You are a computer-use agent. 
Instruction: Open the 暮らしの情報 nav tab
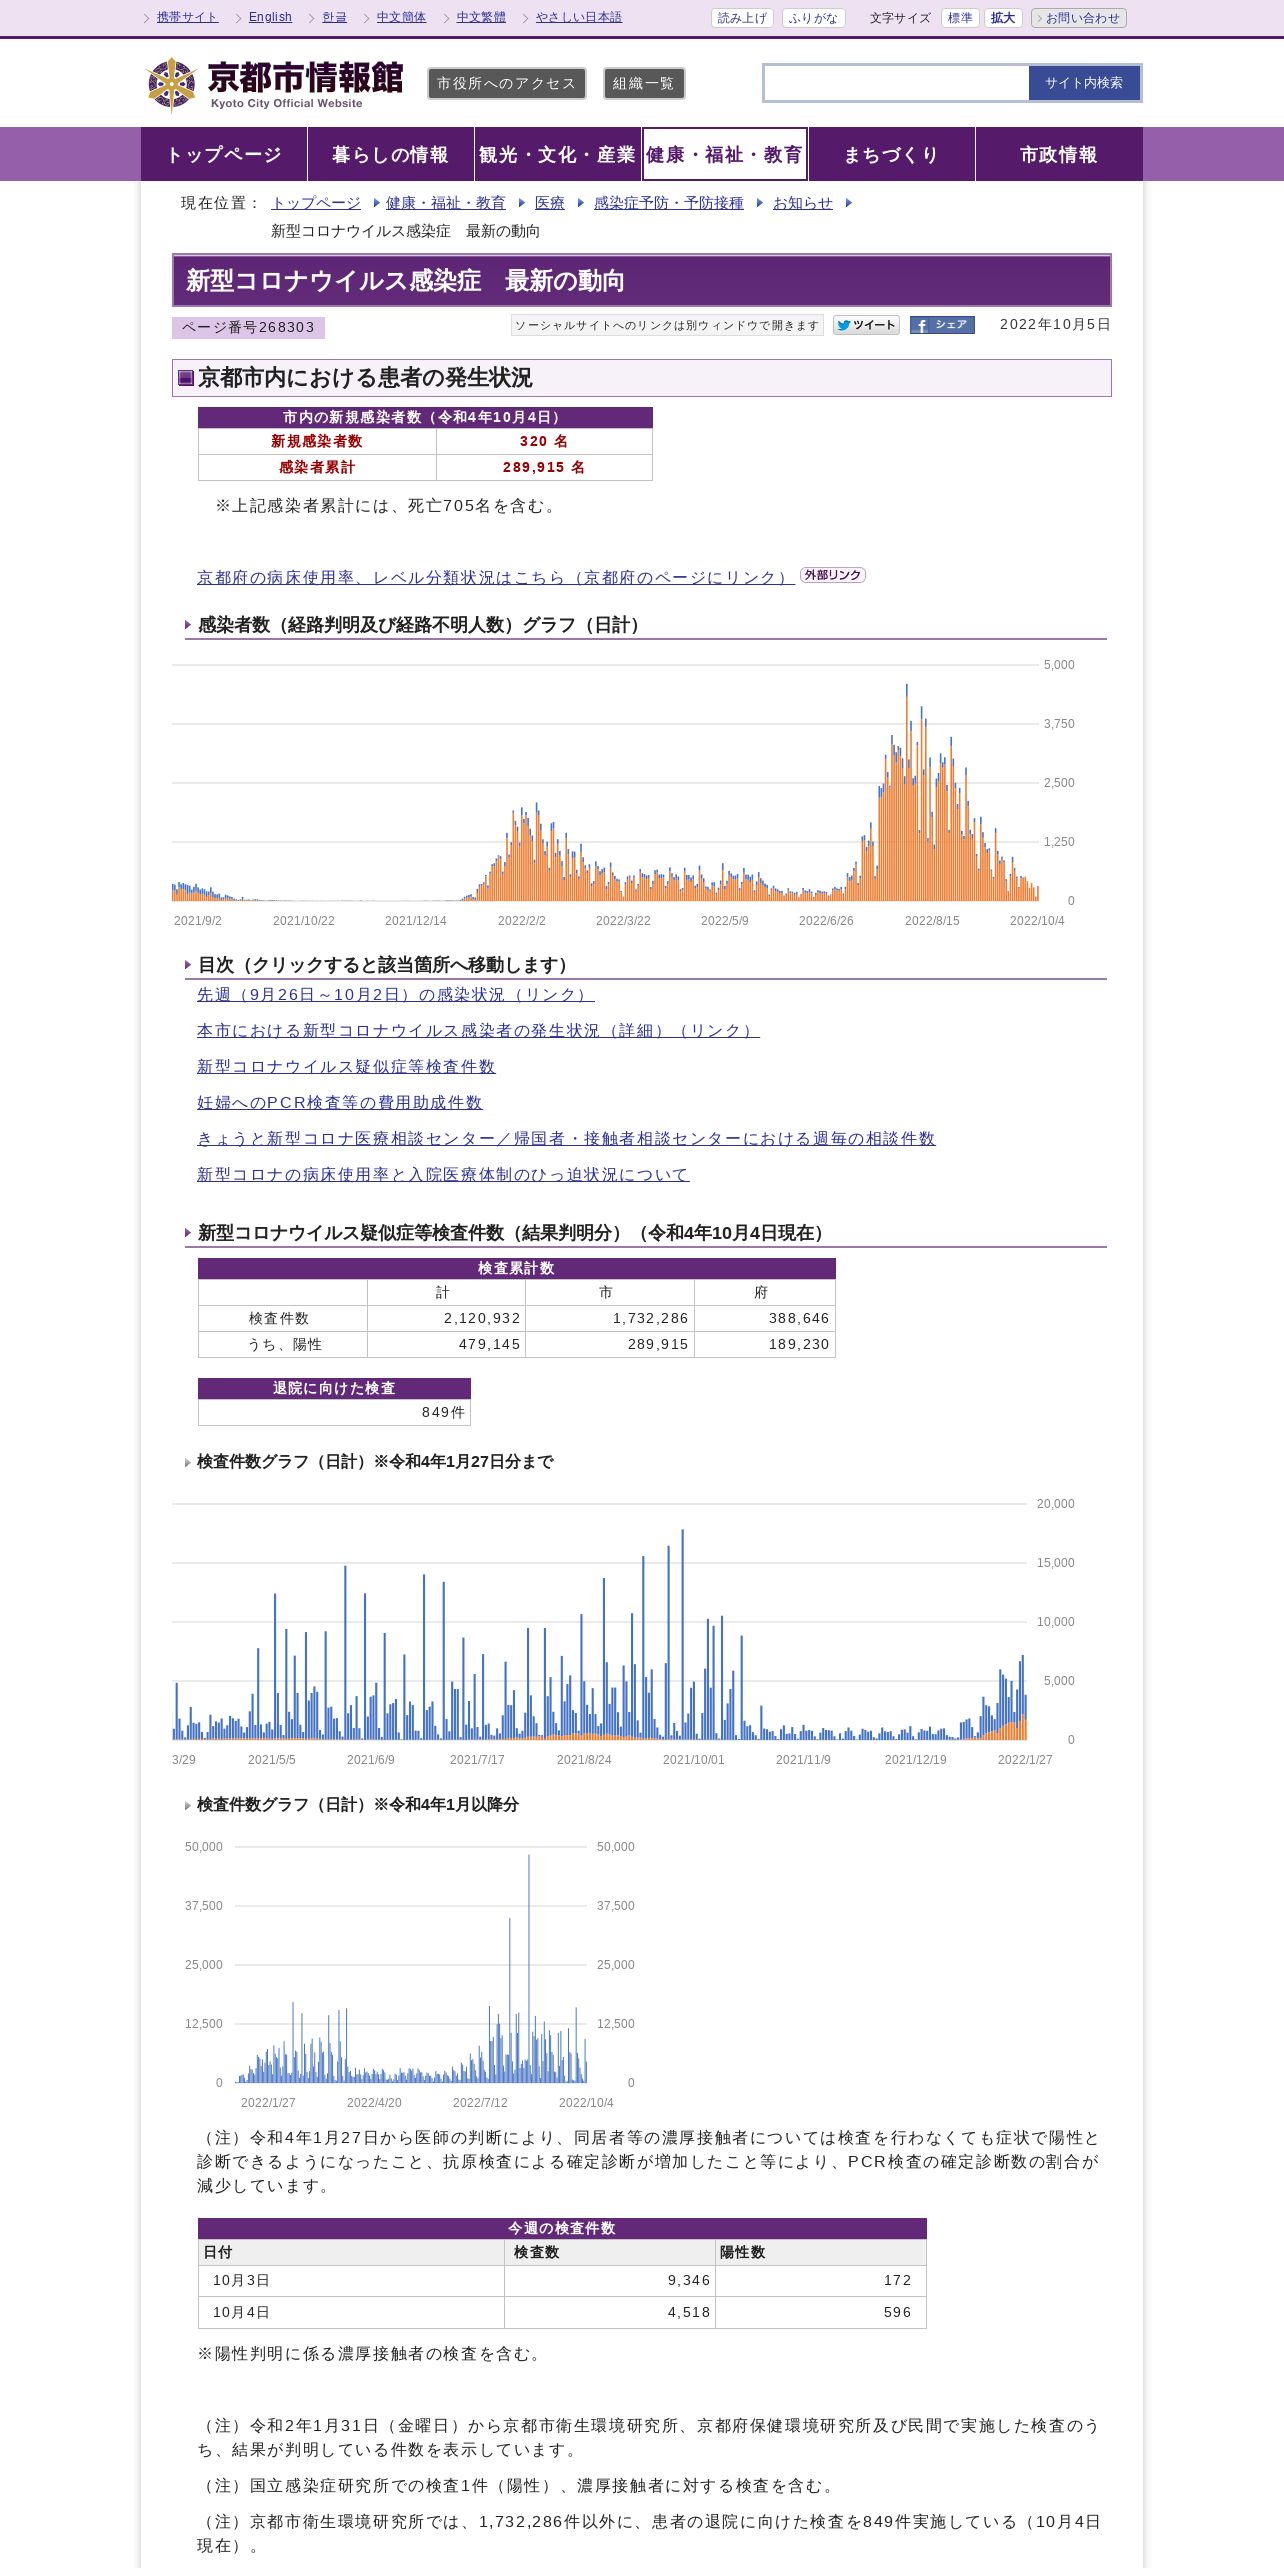tap(391, 154)
